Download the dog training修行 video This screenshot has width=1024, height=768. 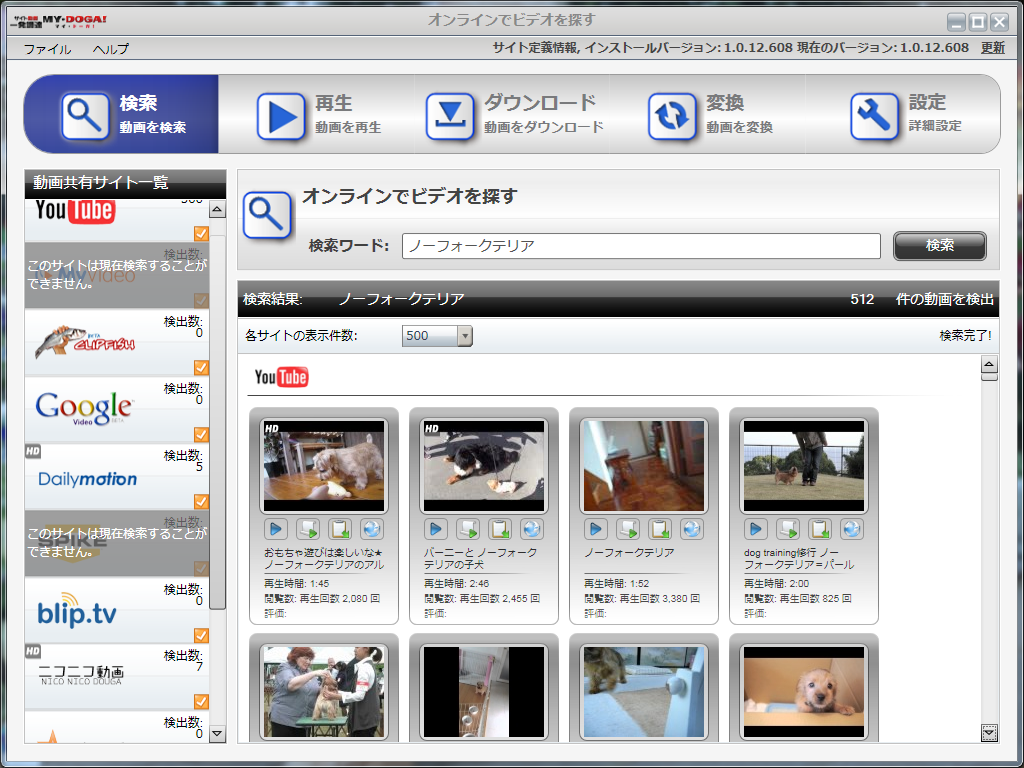(x=788, y=528)
